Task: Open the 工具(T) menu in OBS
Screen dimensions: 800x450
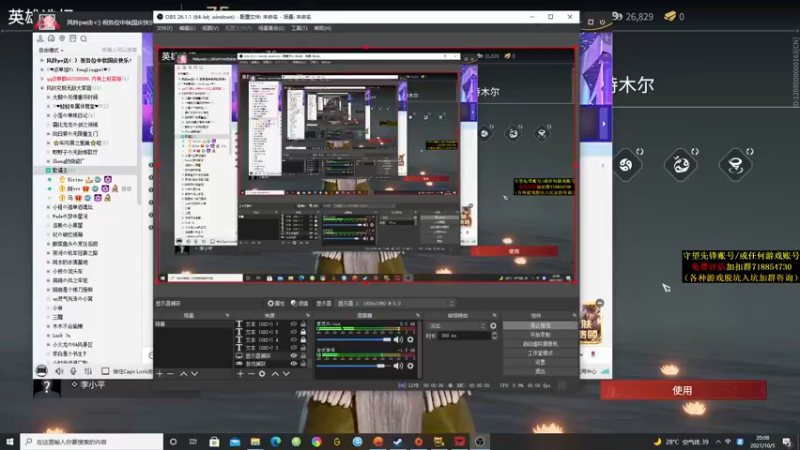Action: click(299, 28)
